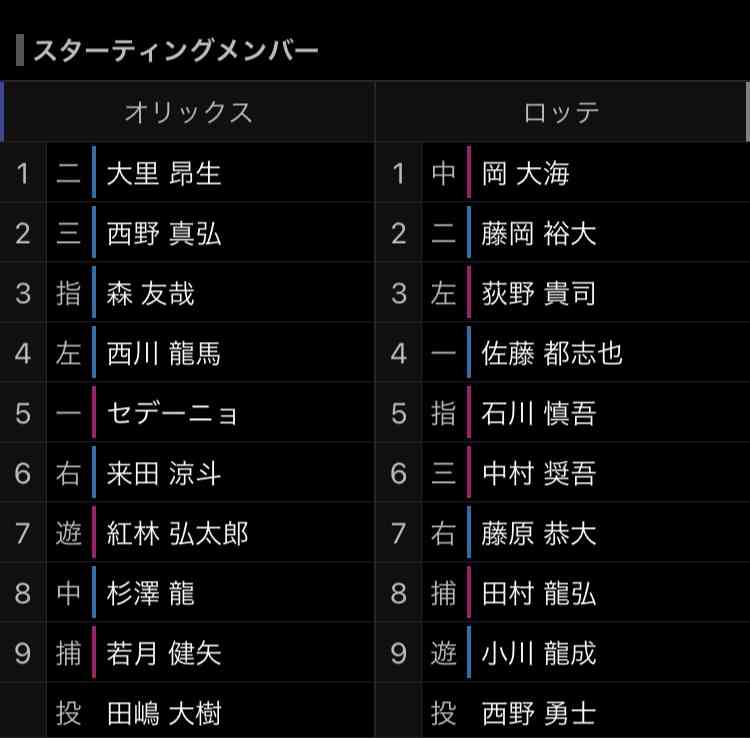Screen dimensions: 750x738
Task: Select 西野 真弘 batting second
Action: coord(164,233)
